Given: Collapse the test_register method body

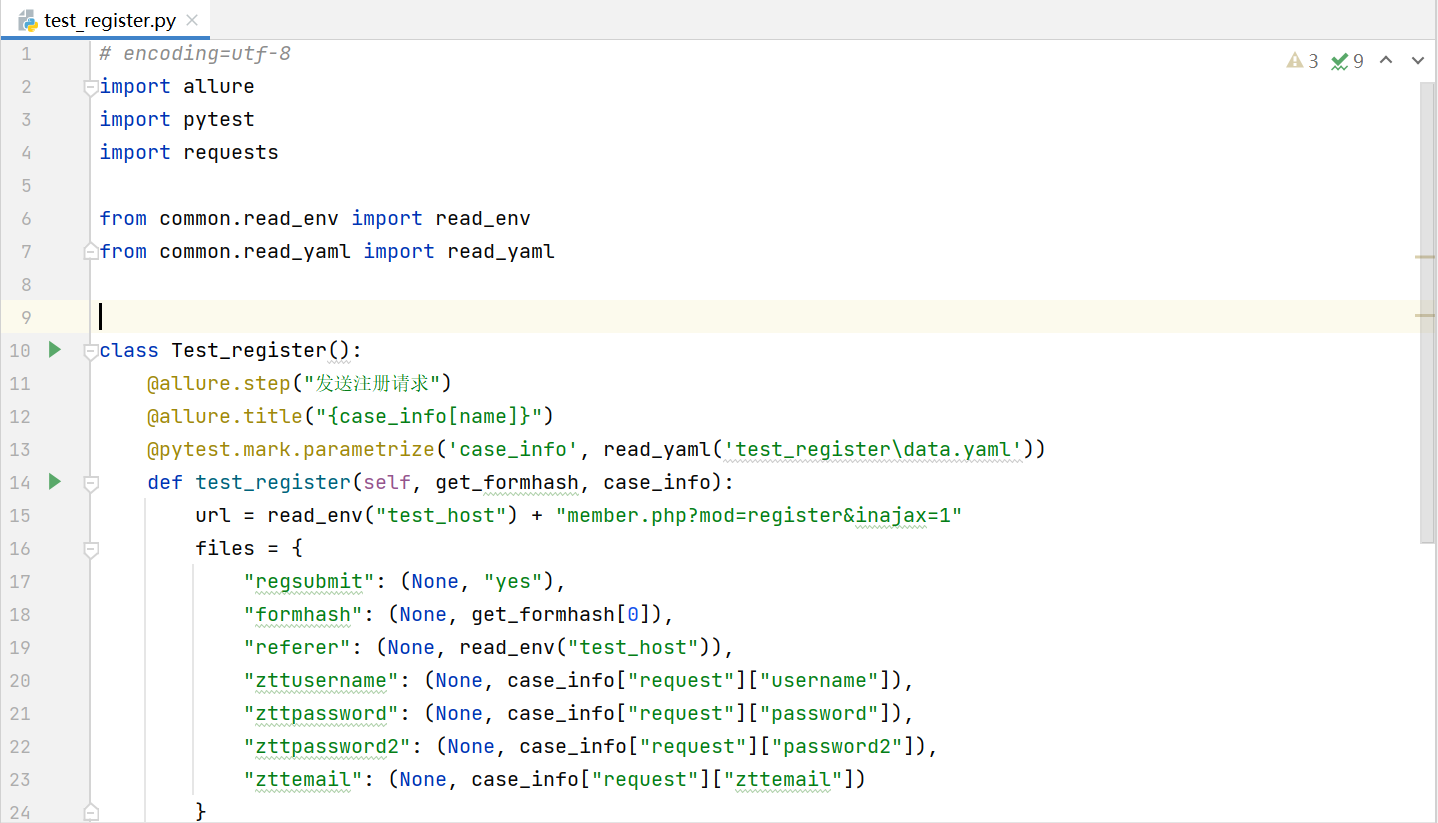Looking at the screenshot, I should pyautogui.click(x=90, y=482).
